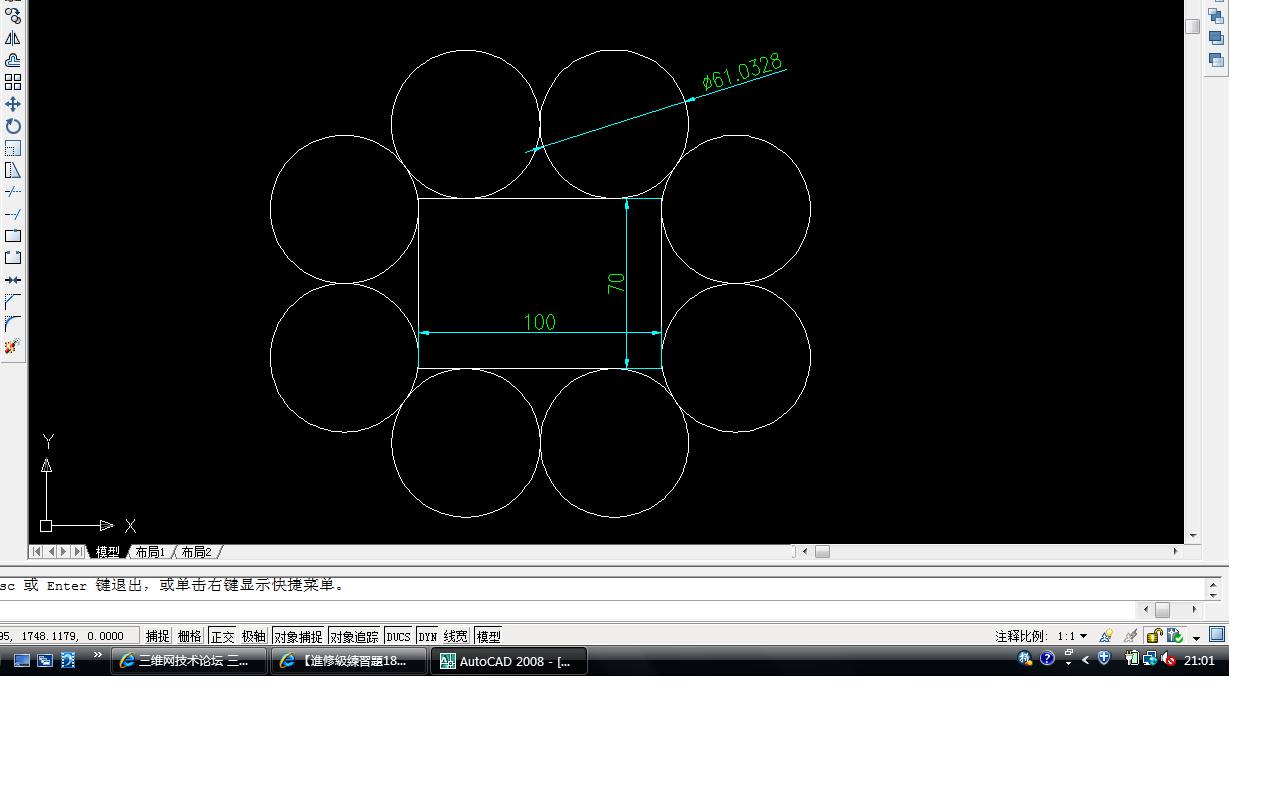
Task: Switch to the 模型 tab
Action: click(107, 552)
